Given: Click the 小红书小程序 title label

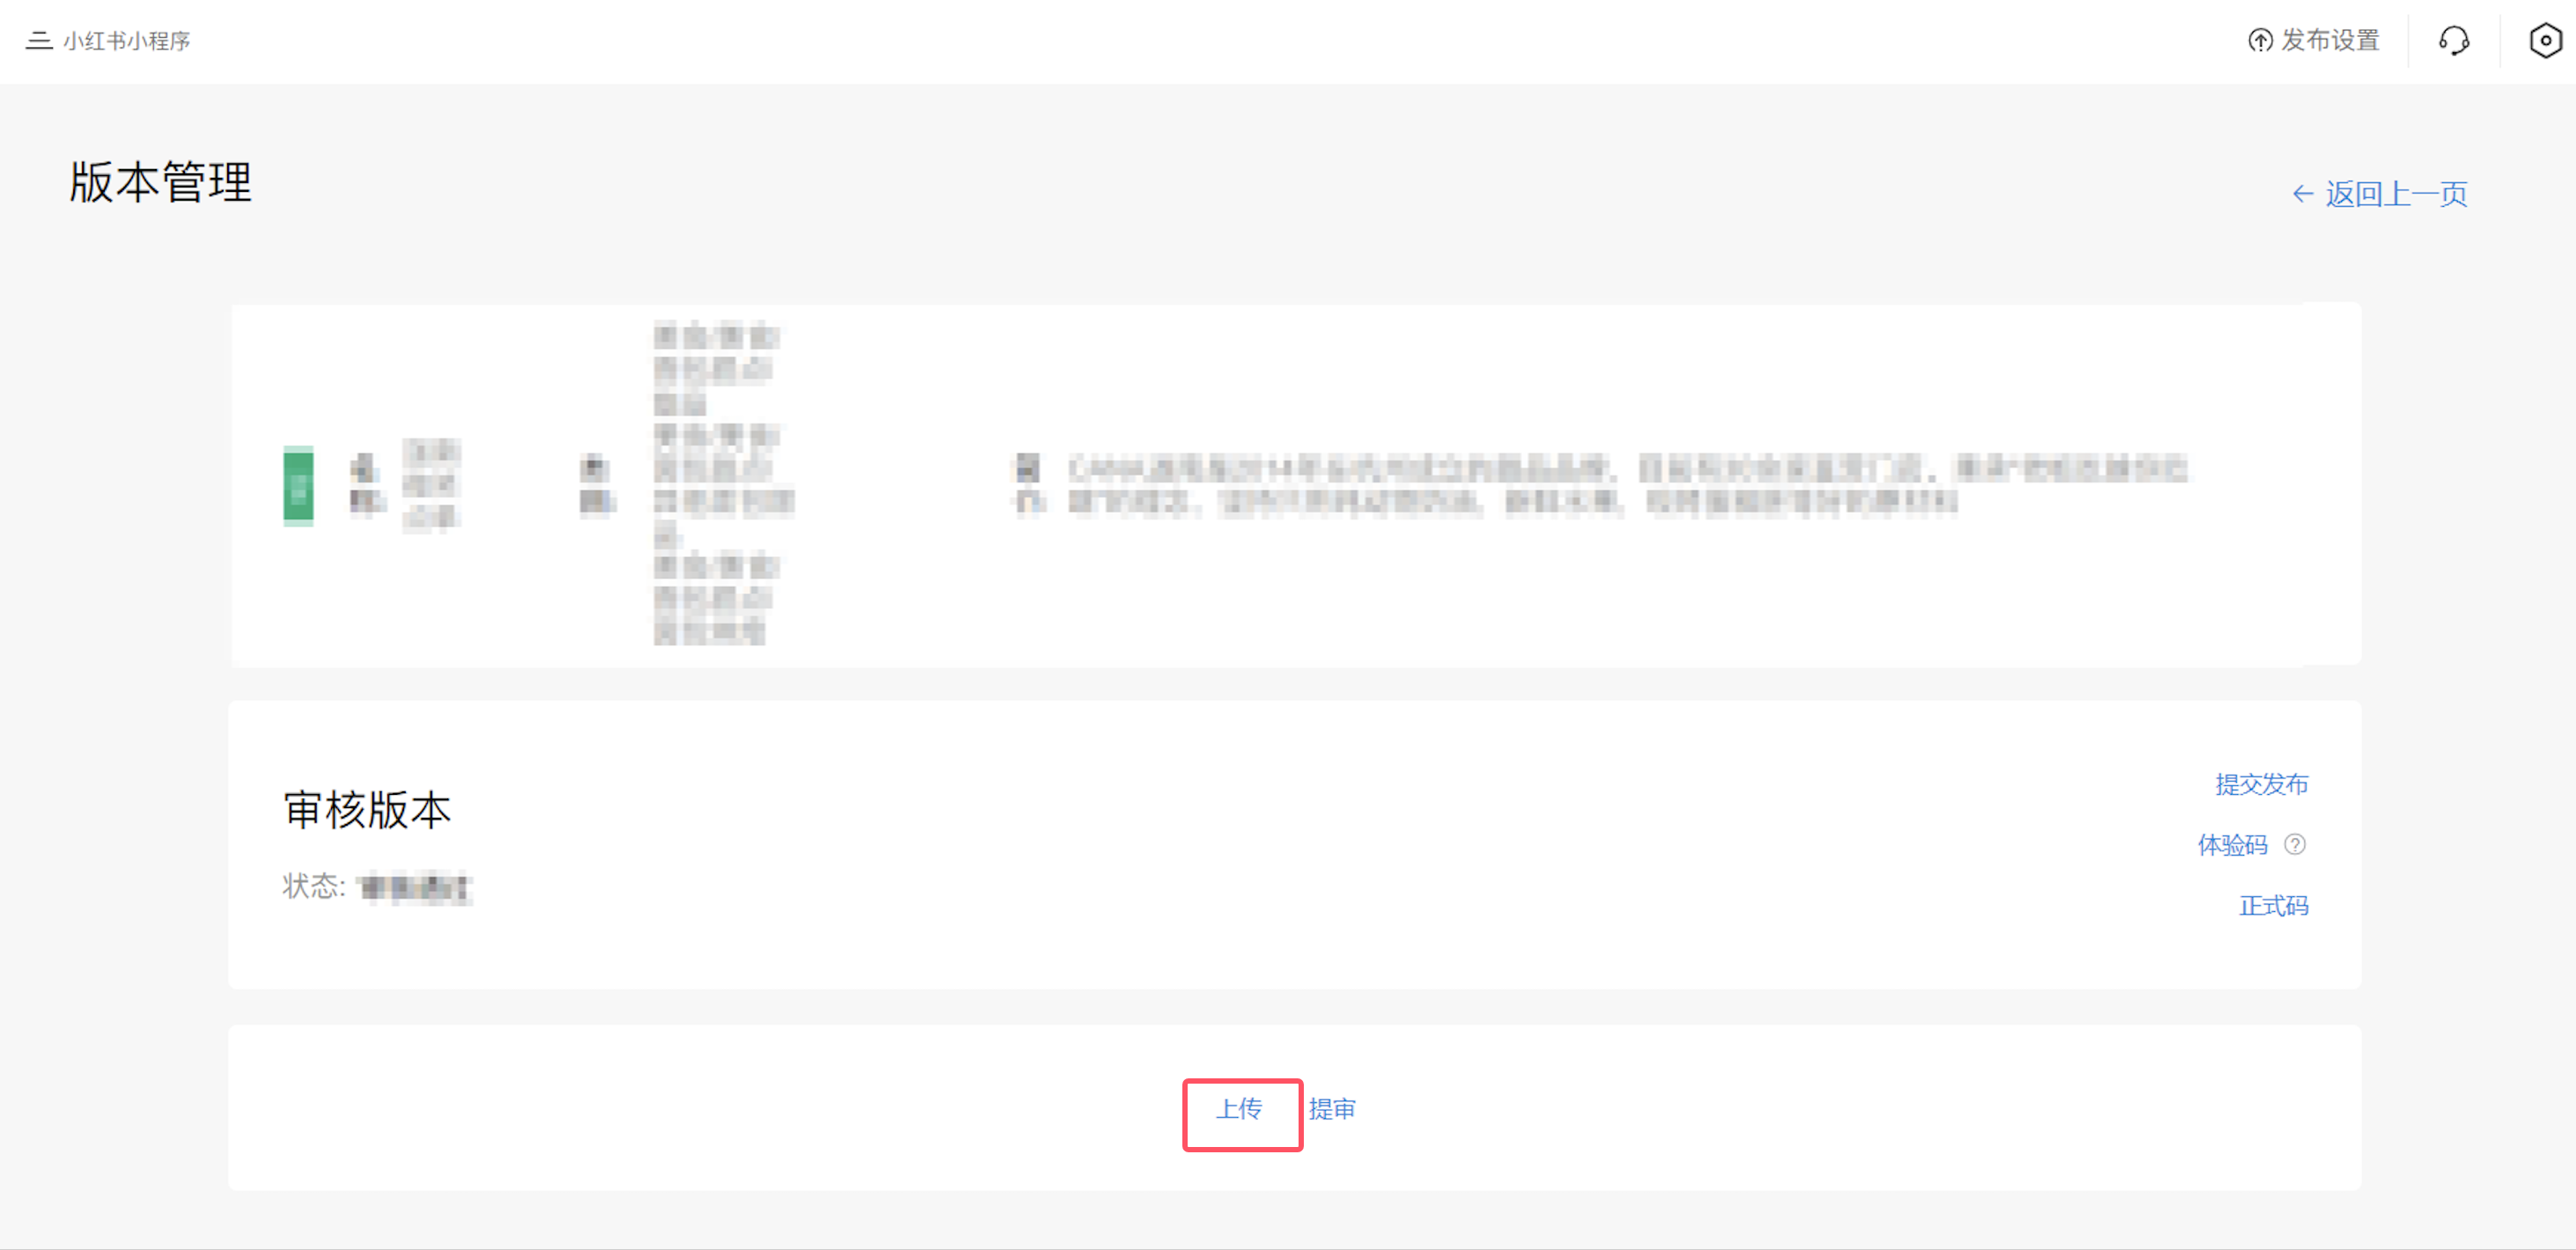Looking at the screenshot, I should (127, 41).
